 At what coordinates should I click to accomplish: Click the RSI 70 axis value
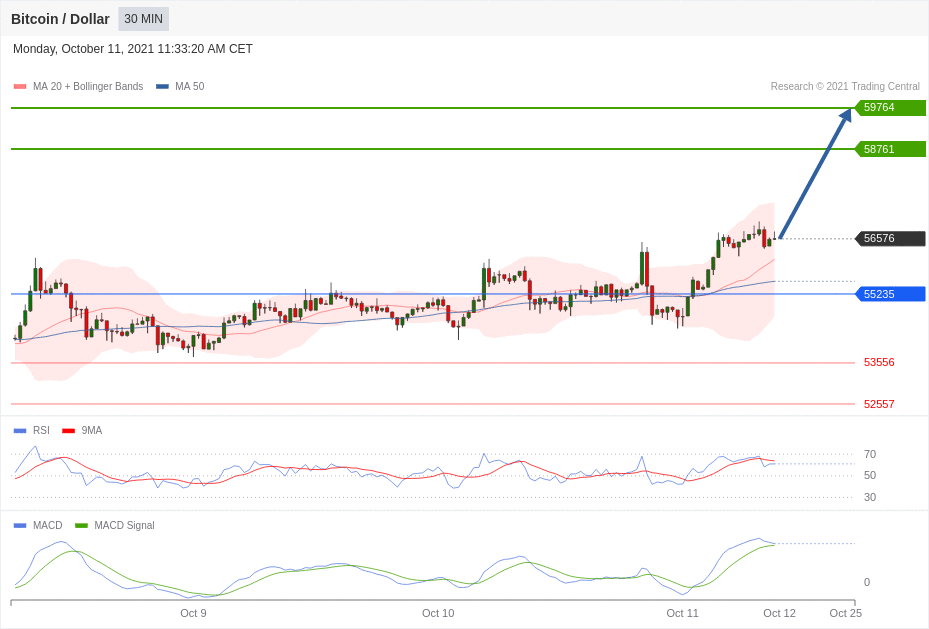coord(870,454)
